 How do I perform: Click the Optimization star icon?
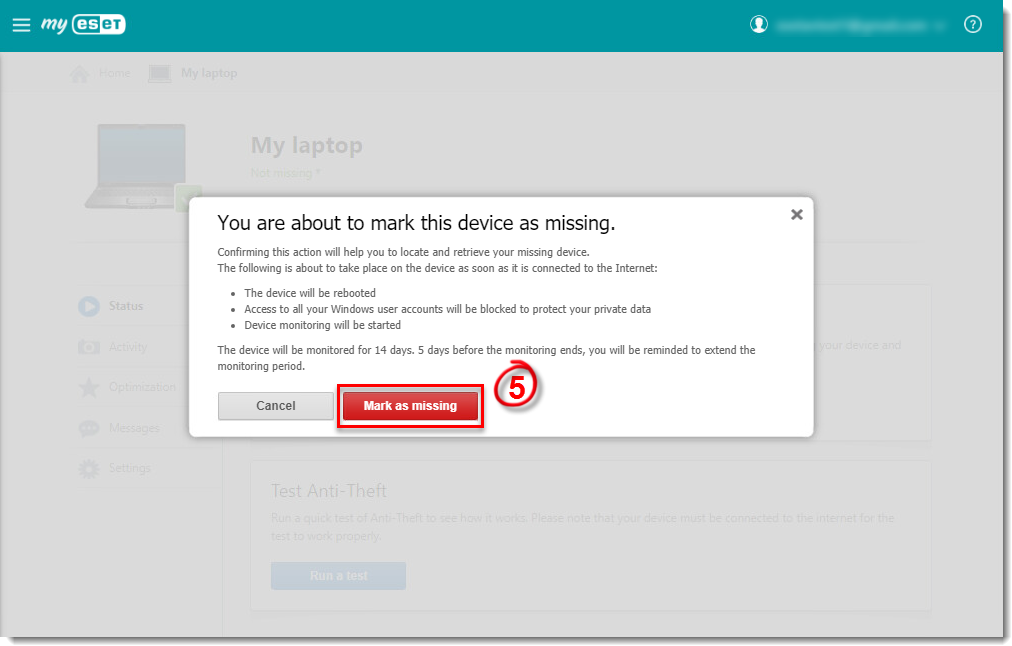click(89, 387)
